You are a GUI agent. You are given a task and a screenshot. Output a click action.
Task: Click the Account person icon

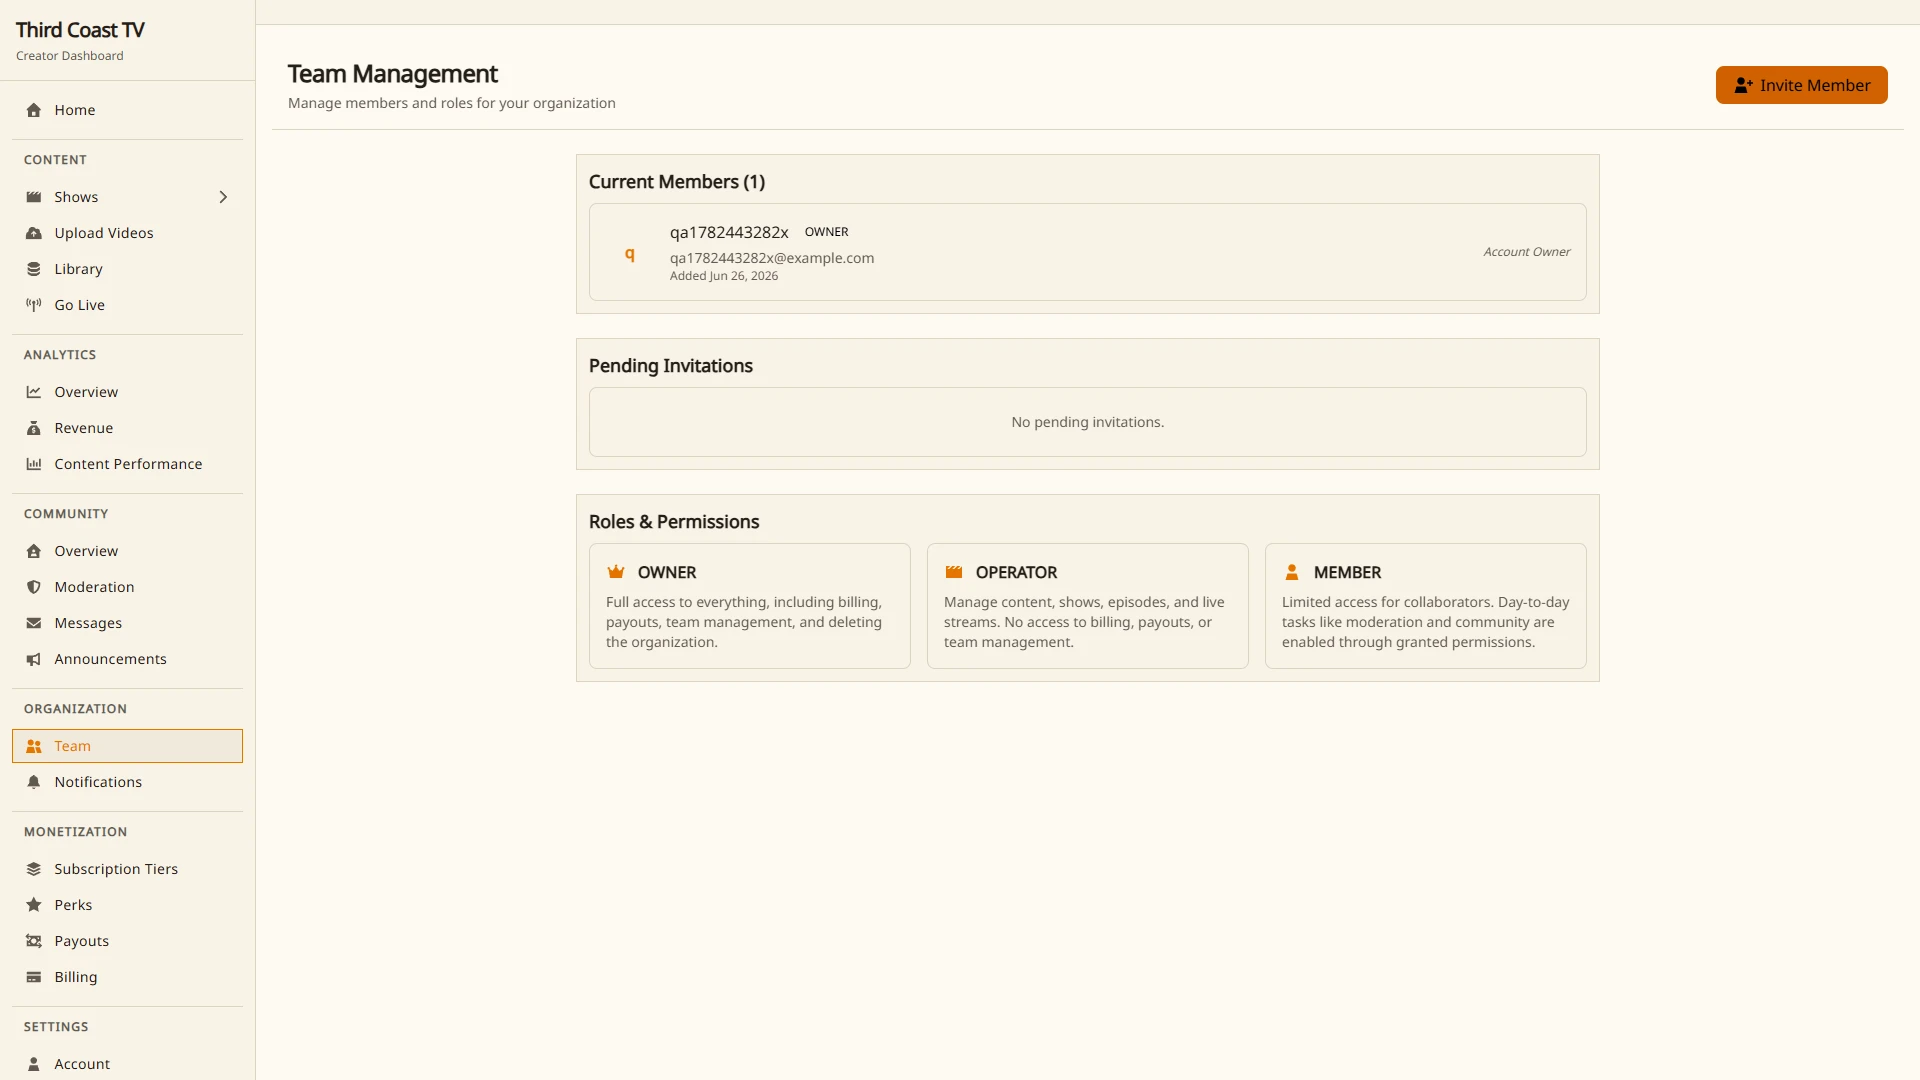[x=34, y=1064]
